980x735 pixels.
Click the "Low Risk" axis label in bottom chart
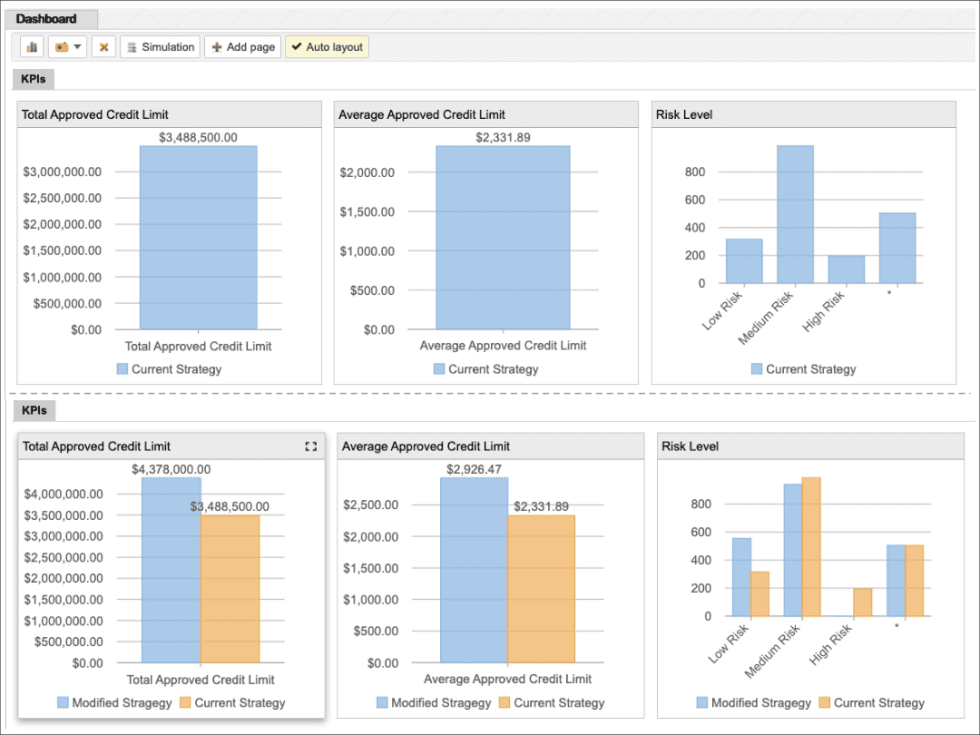pyautogui.click(x=728, y=644)
